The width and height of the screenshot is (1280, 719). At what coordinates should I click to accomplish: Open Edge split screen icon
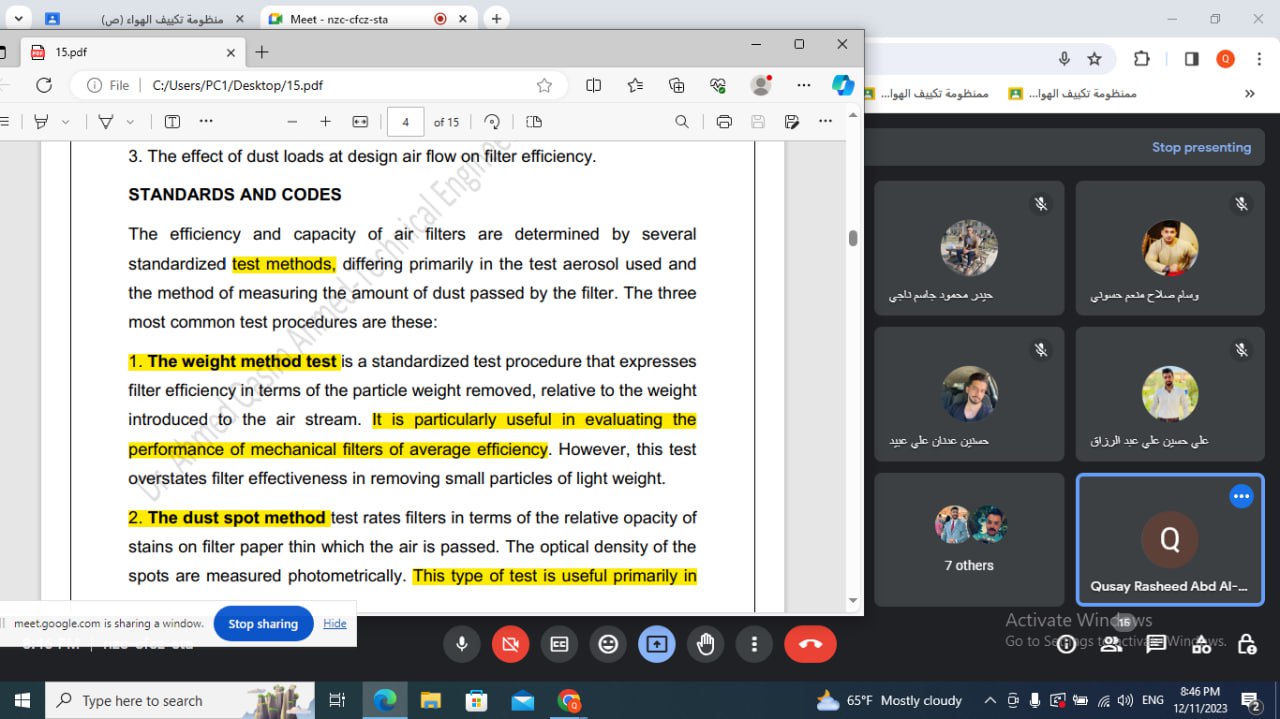pos(594,86)
